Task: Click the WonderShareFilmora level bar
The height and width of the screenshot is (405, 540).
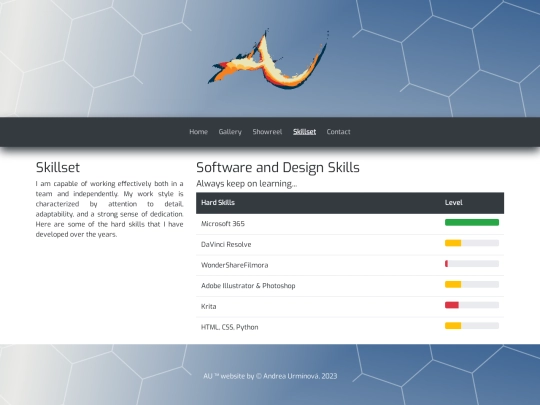Action: pos(472,264)
